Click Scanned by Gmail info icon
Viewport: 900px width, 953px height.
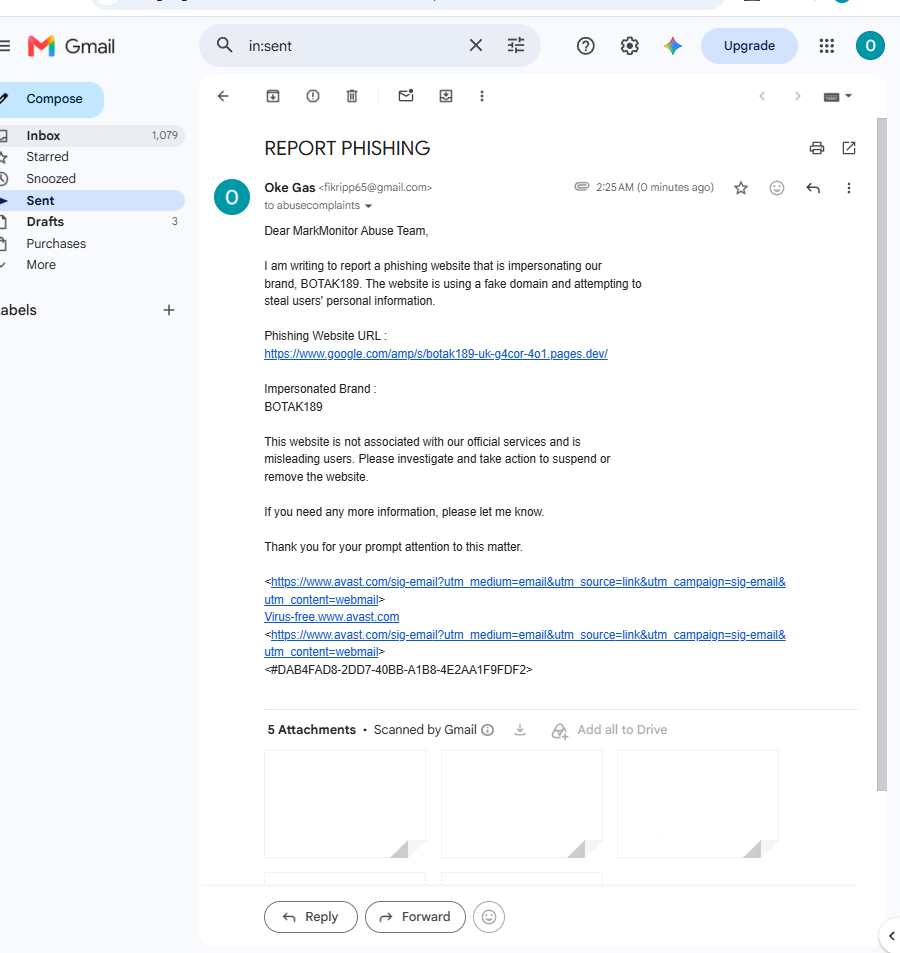[x=487, y=730]
